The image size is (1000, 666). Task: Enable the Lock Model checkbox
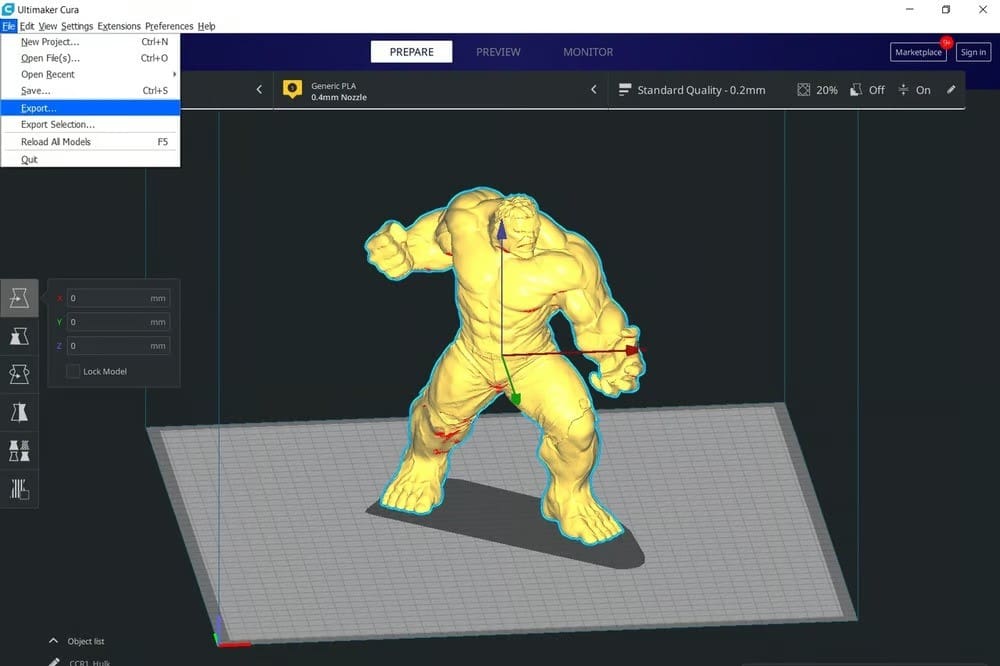(x=73, y=371)
